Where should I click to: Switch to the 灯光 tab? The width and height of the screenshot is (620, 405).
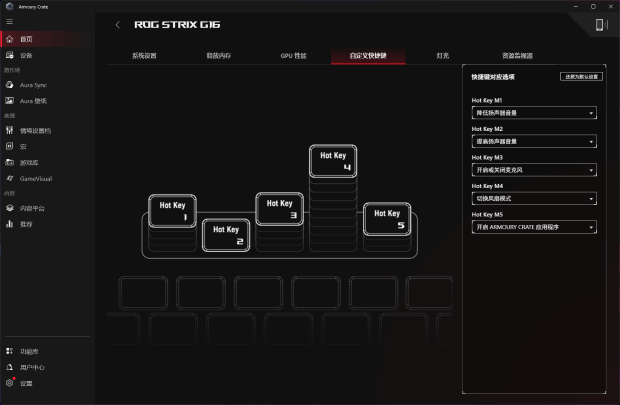(442, 56)
